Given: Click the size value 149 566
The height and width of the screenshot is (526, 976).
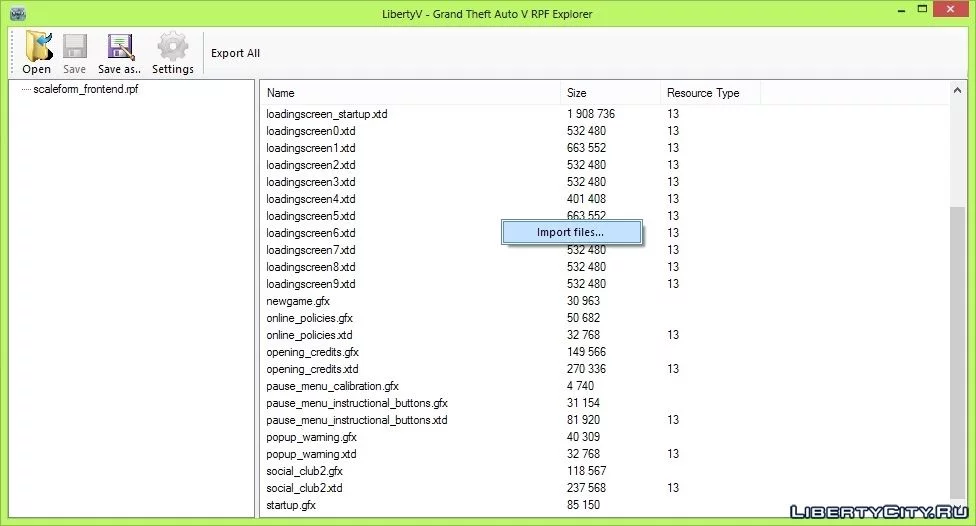Looking at the screenshot, I should (586, 352).
